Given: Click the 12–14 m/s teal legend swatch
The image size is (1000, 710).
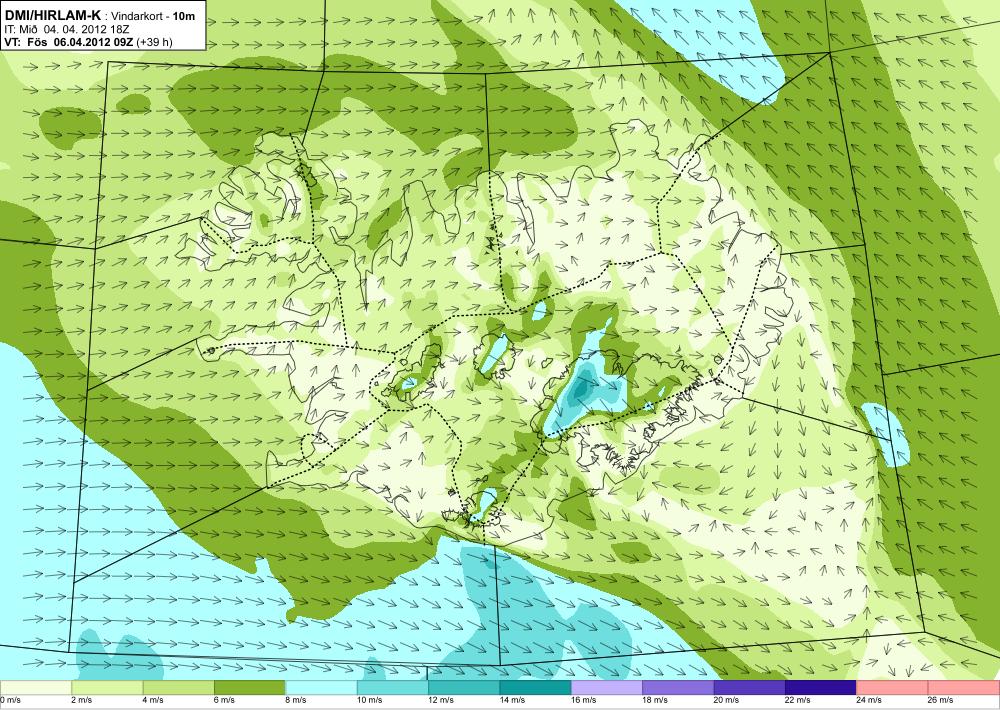Looking at the screenshot, I should pos(464,688).
